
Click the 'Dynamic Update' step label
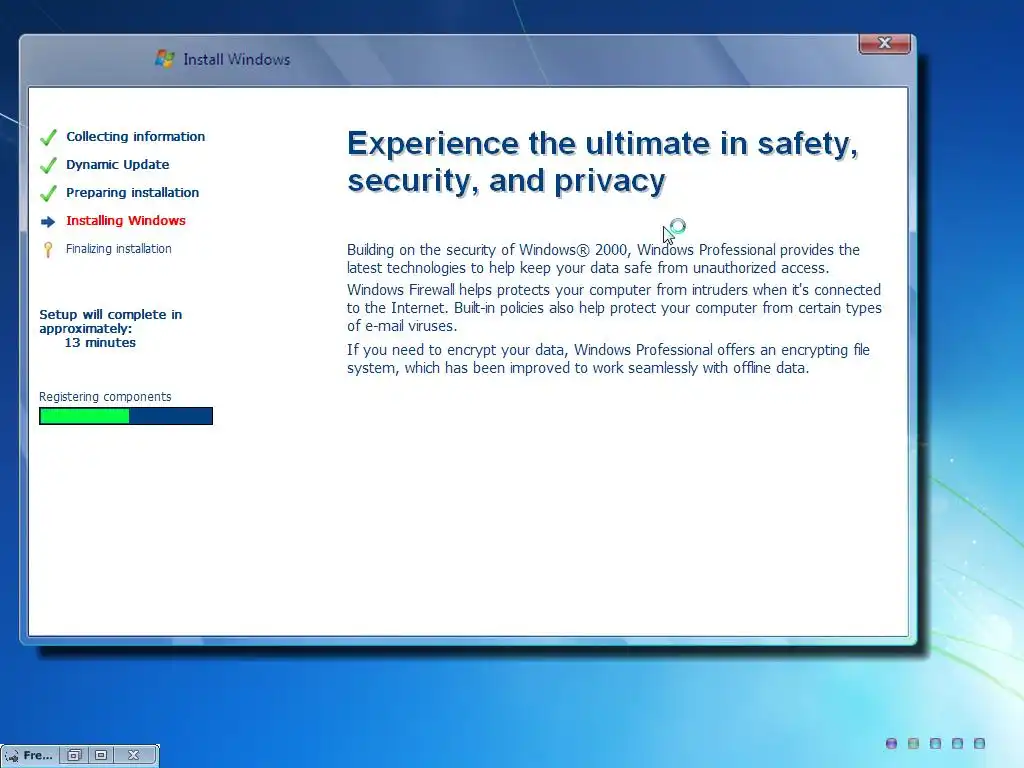coord(118,165)
